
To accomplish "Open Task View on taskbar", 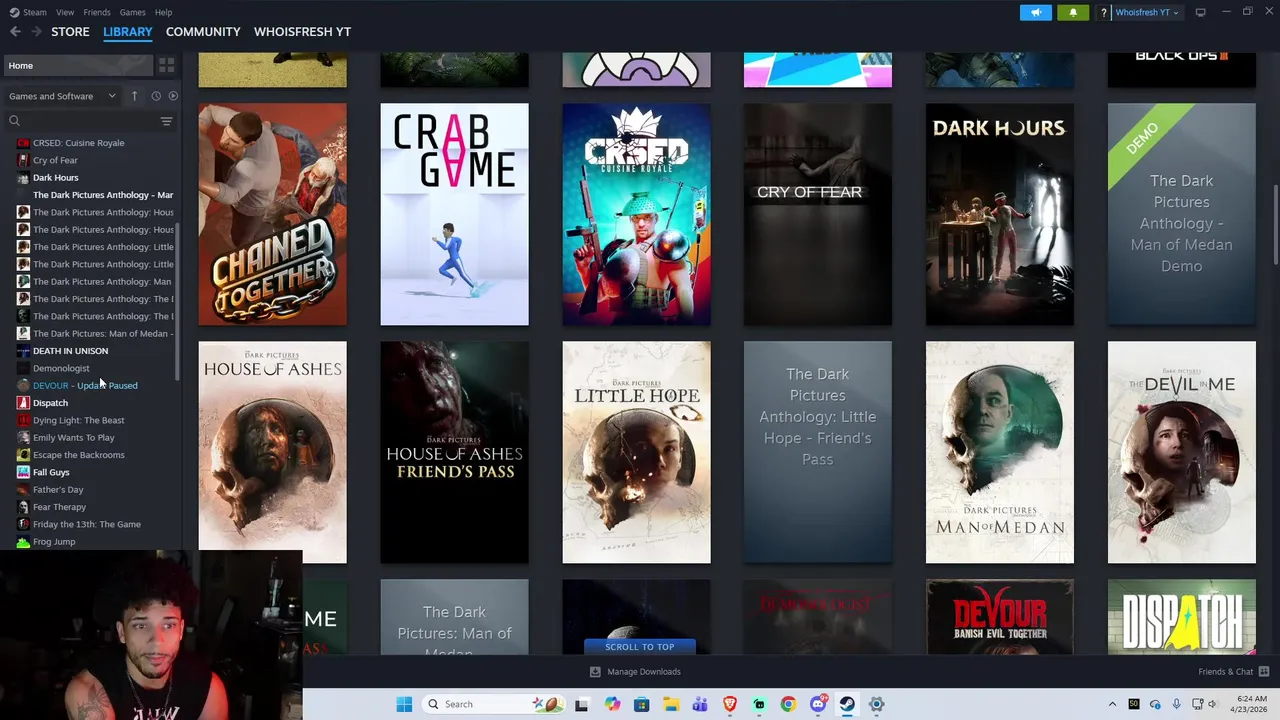I will point(581,704).
